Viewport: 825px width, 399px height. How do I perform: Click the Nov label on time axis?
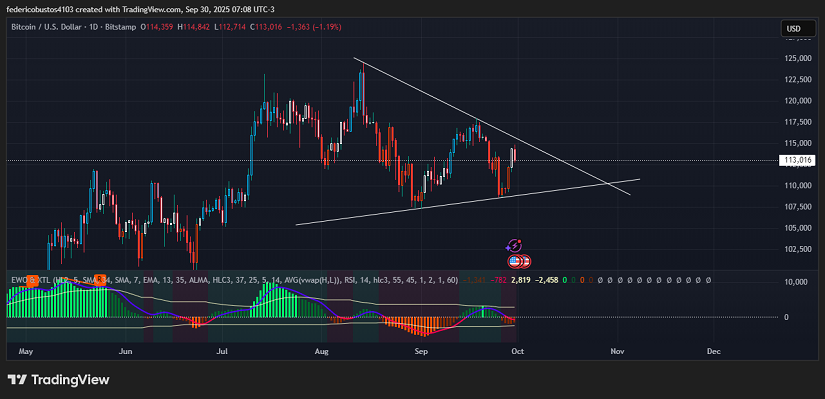pyautogui.click(x=617, y=351)
